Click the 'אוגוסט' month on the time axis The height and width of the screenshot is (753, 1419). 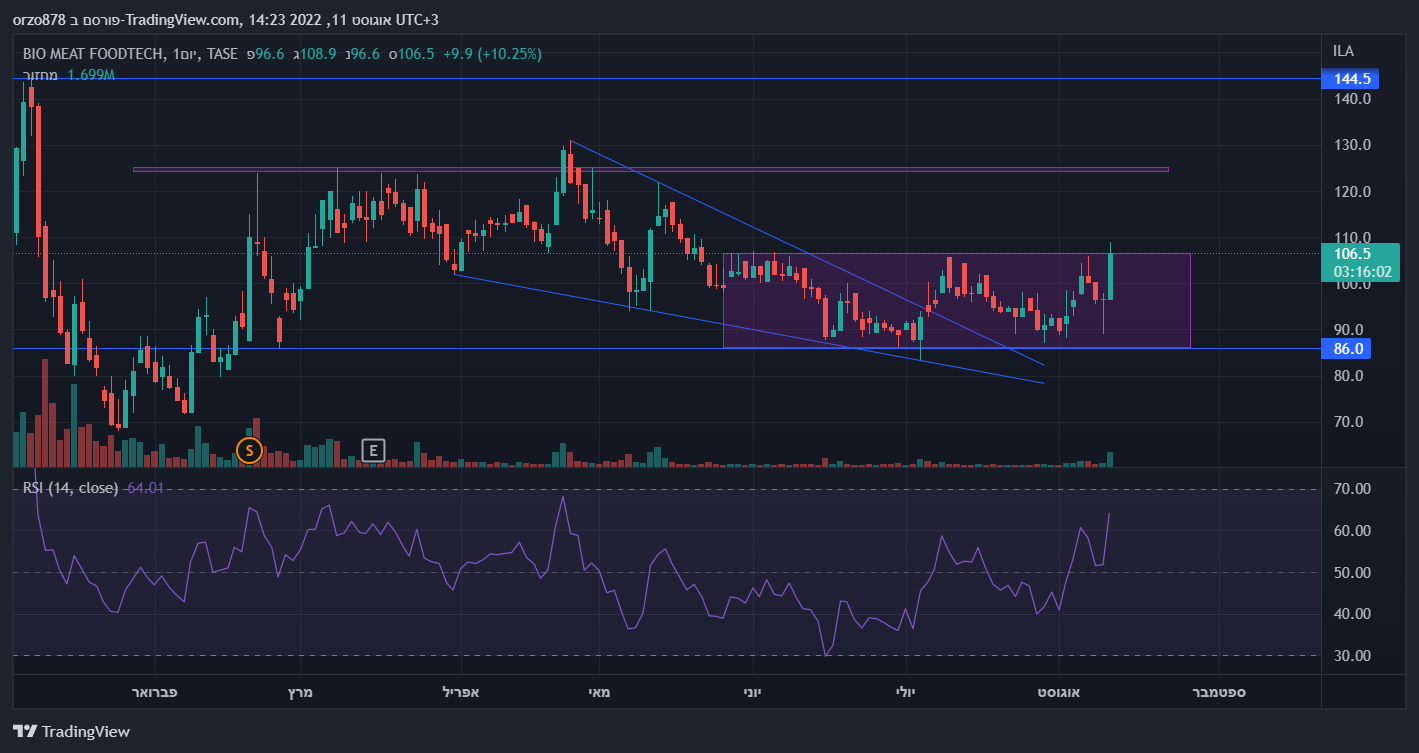(1059, 691)
